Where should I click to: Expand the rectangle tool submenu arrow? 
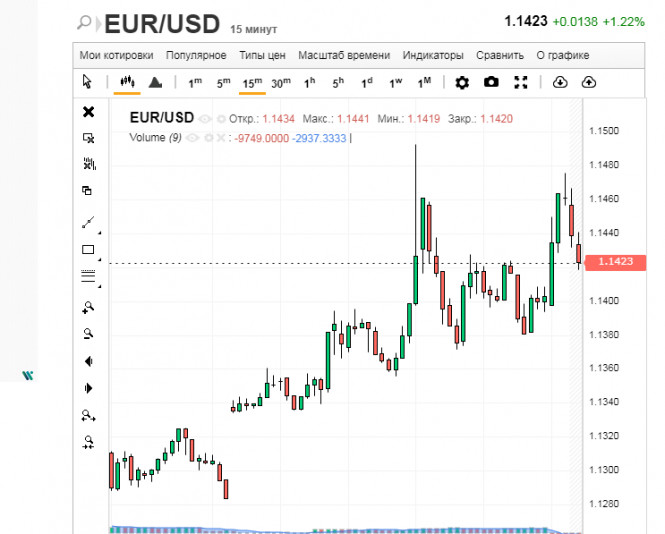pyautogui.click(x=100, y=260)
